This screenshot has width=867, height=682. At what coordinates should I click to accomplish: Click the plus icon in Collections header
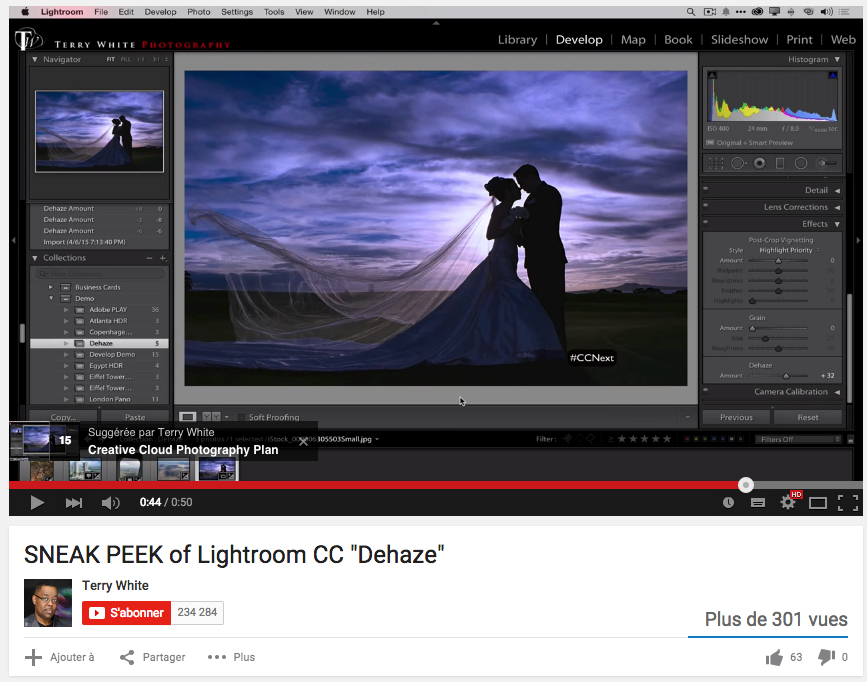click(x=163, y=258)
